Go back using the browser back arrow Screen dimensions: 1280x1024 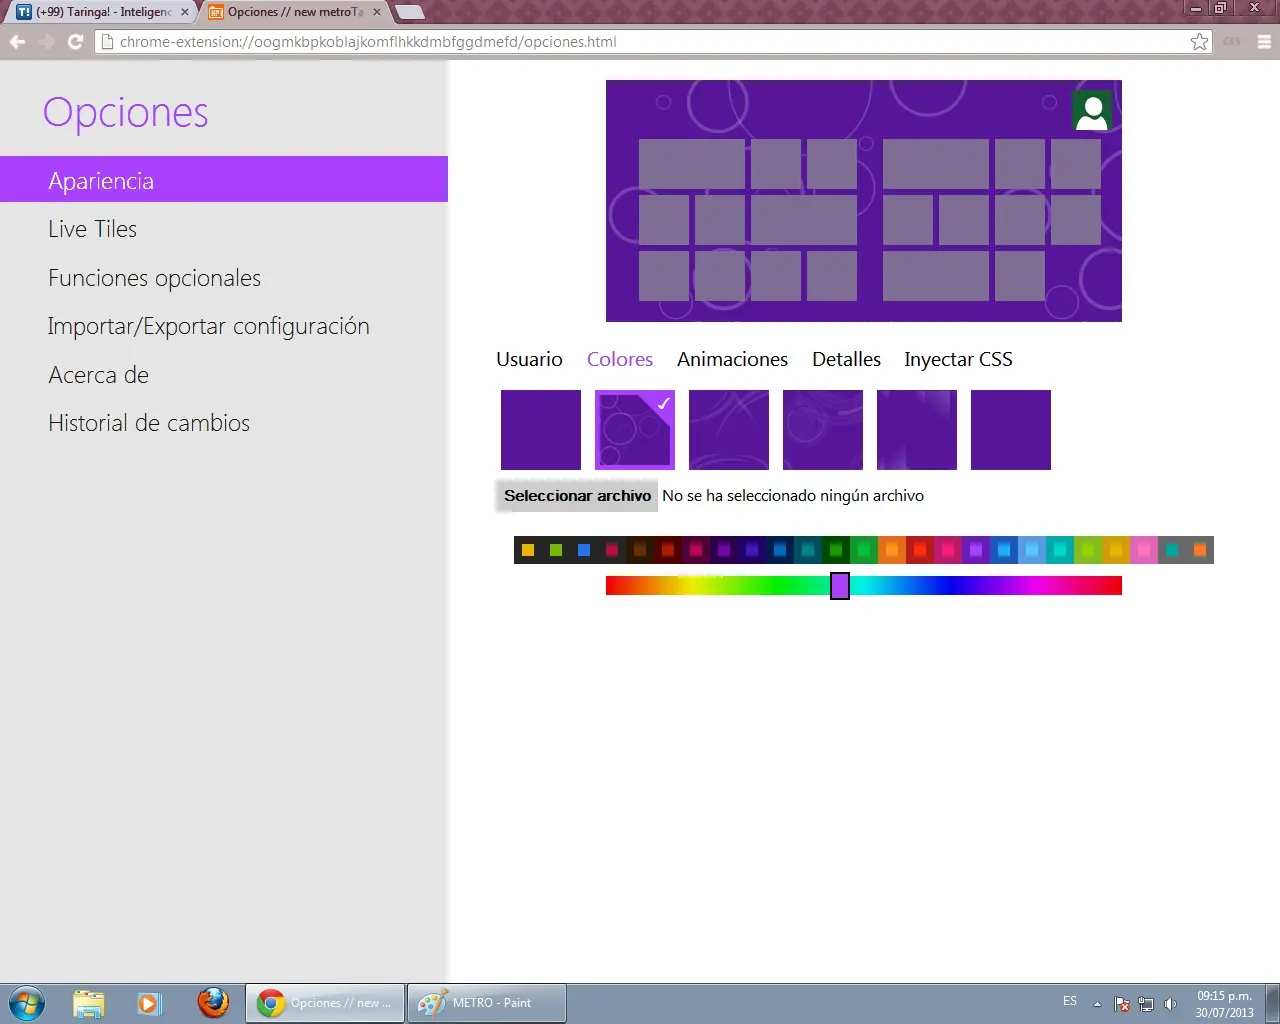pyautogui.click(x=17, y=42)
